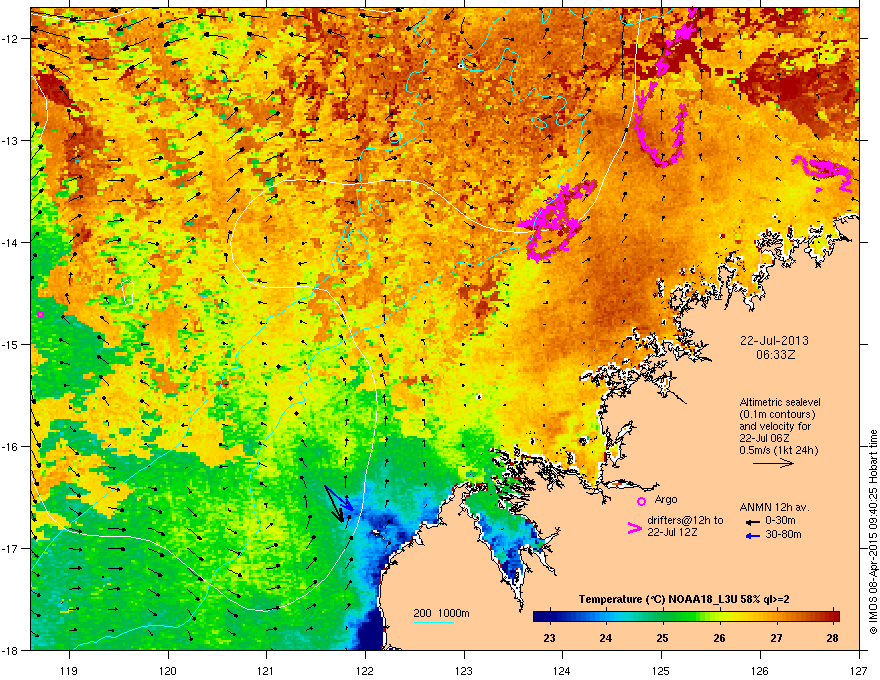Click the dark blue 23 degree colorbar end
This screenshot has height=680, width=880.
[x=542, y=616]
